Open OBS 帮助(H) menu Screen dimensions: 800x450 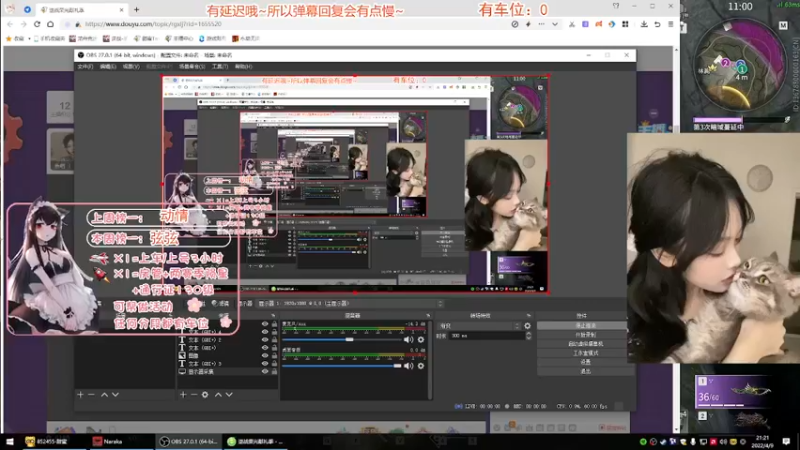point(243,66)
